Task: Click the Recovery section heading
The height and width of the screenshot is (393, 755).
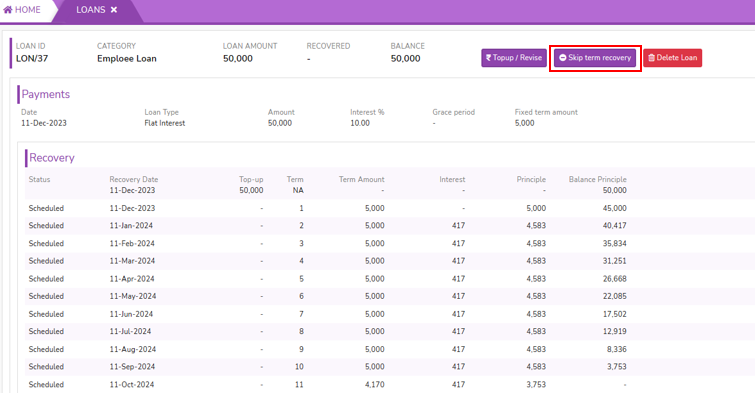Action: click(x=52, y=158)
